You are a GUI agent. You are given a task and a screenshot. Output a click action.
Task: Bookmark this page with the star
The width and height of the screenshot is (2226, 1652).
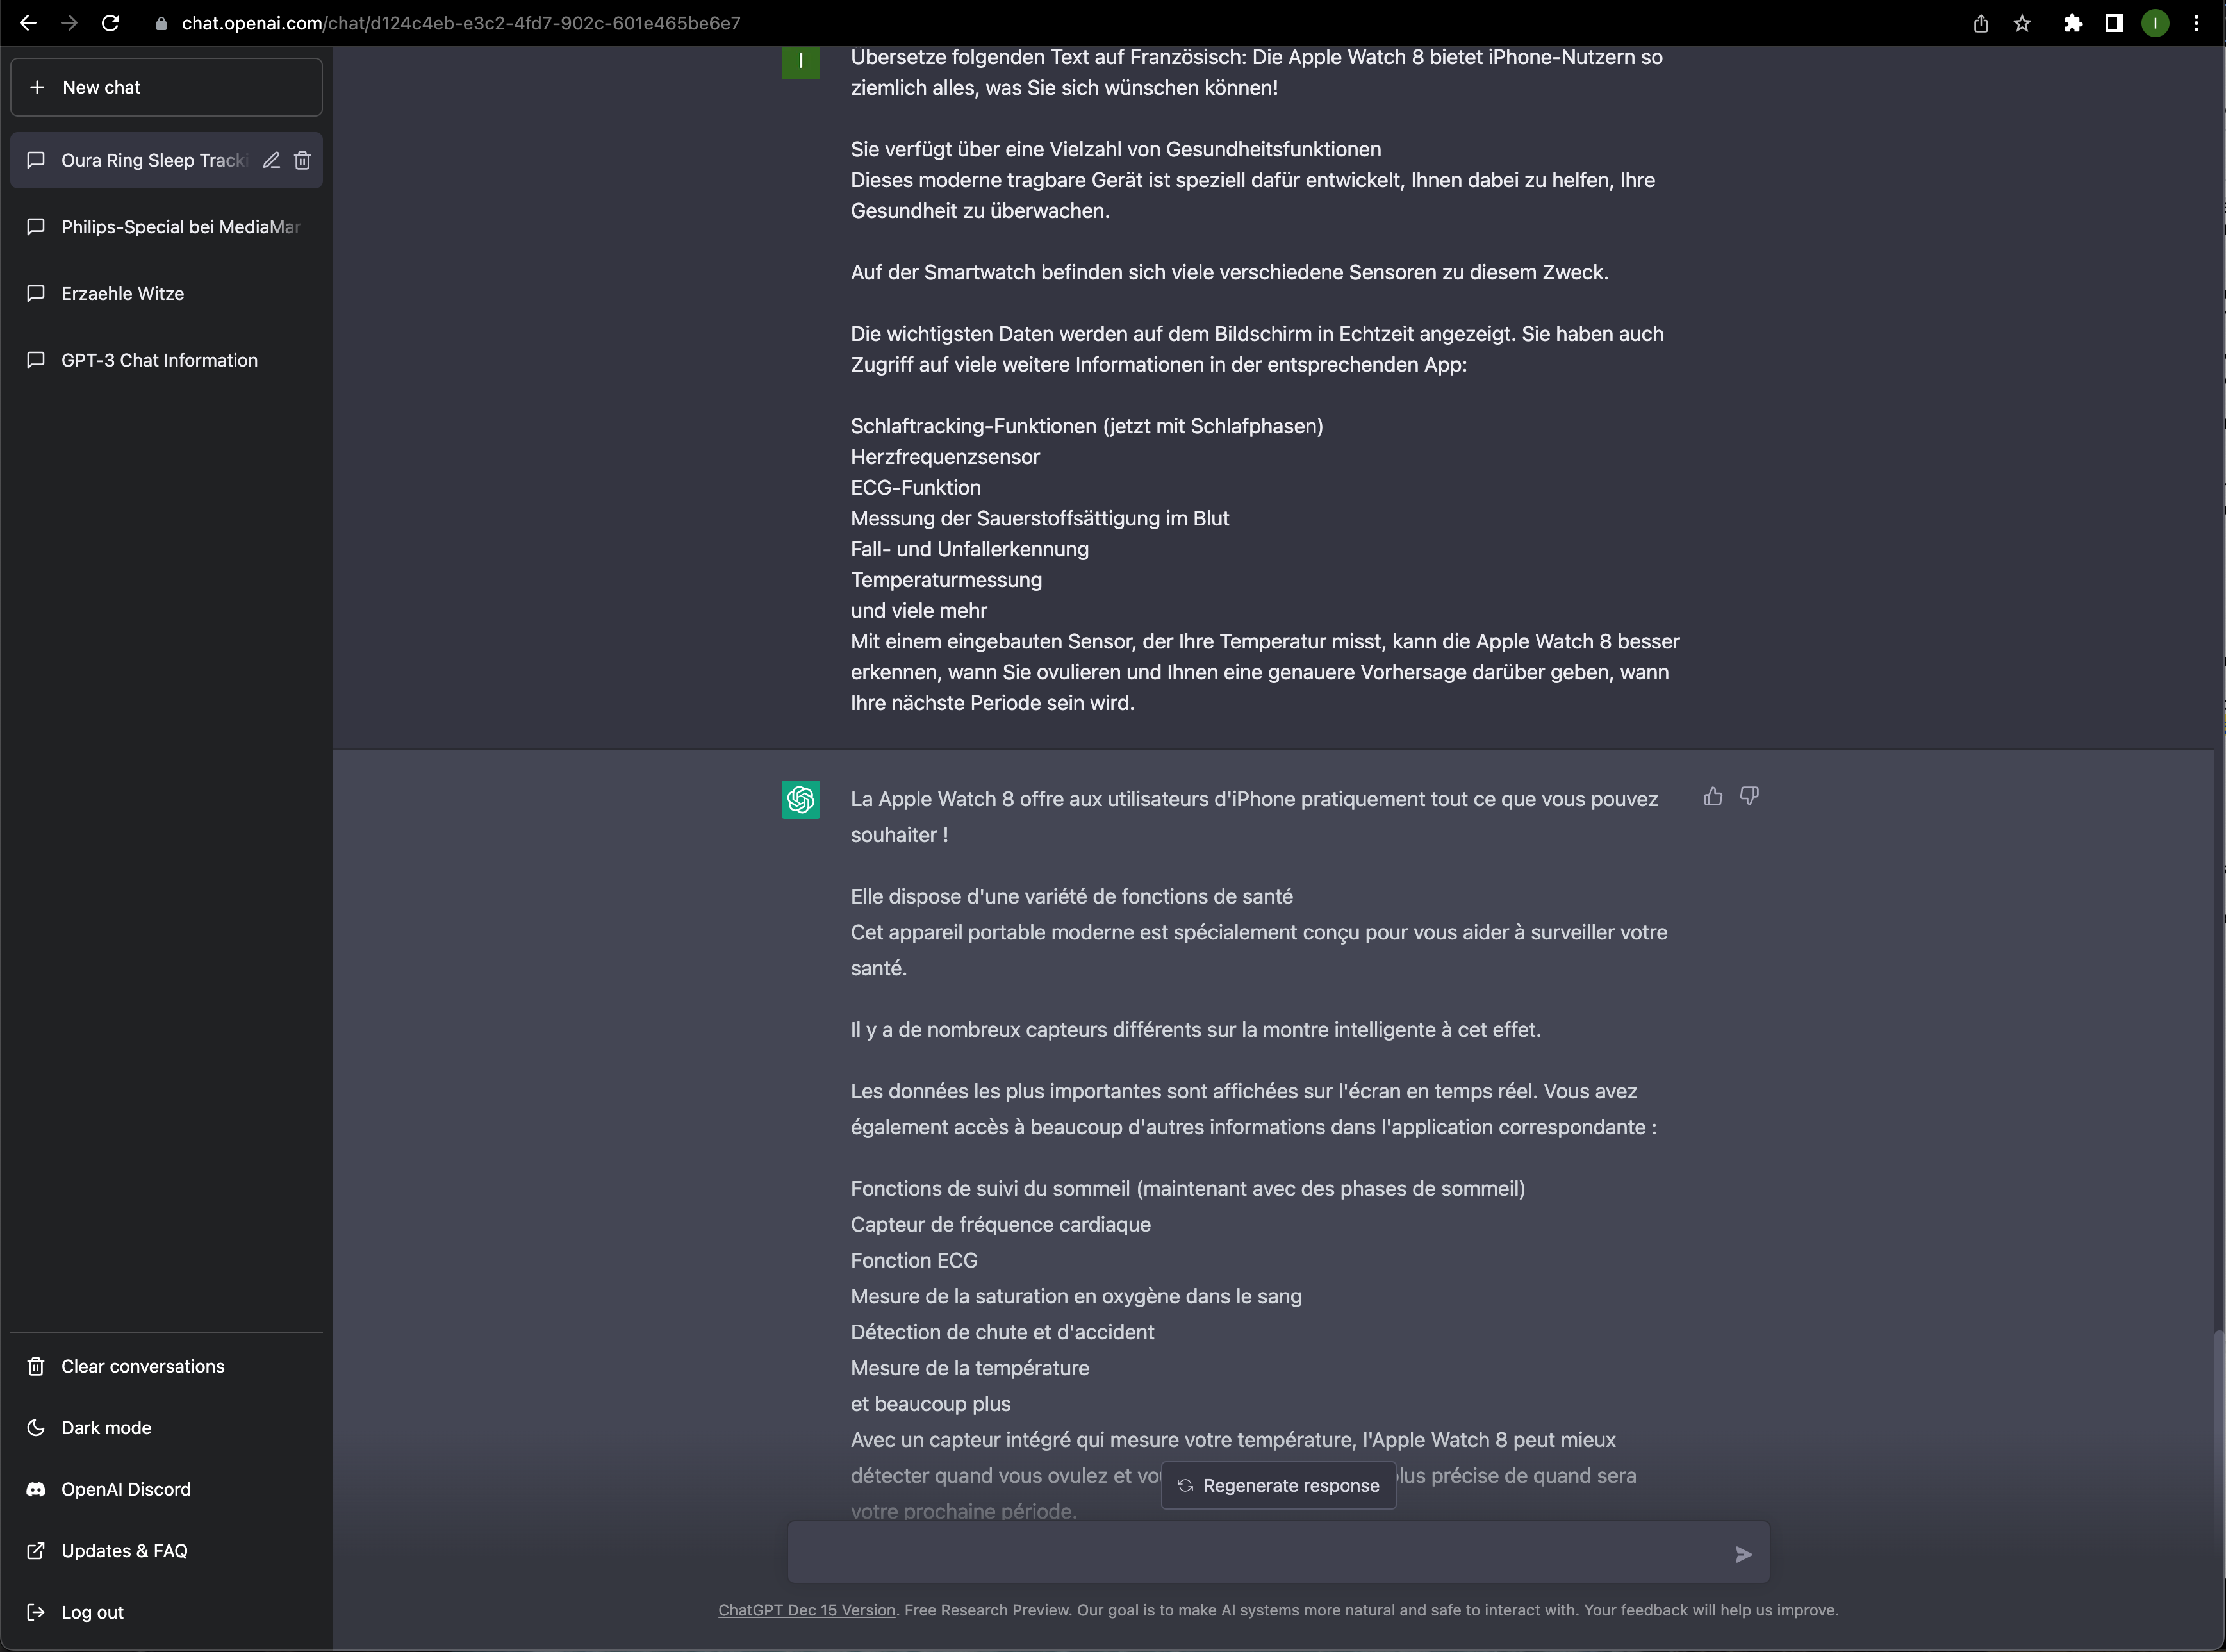pyautogui.click(x=2023, y=23)
